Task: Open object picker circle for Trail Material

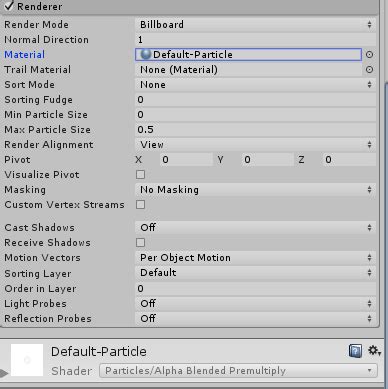Action: 369,70
